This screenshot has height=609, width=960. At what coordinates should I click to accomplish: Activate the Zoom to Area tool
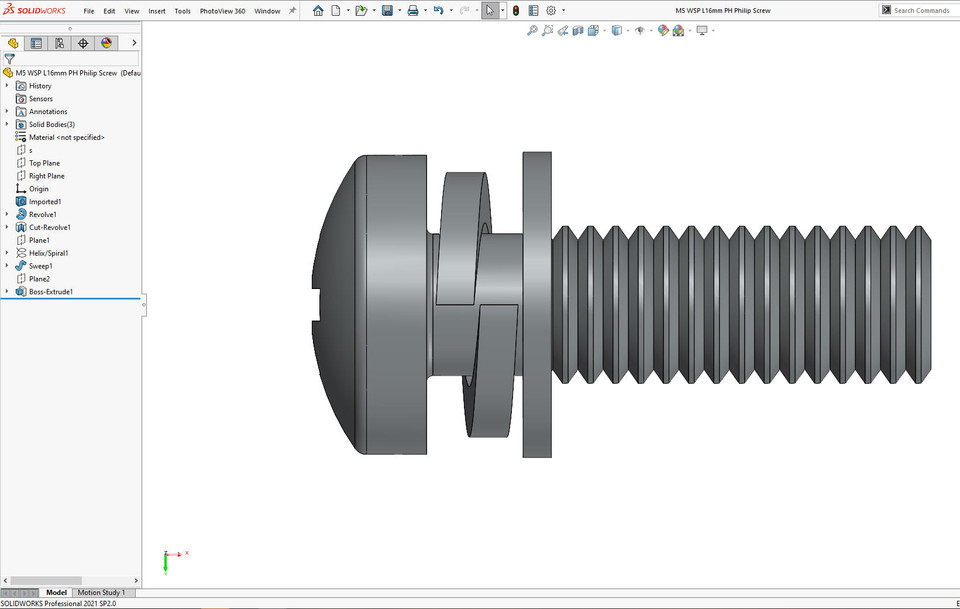tap(547, 30)
